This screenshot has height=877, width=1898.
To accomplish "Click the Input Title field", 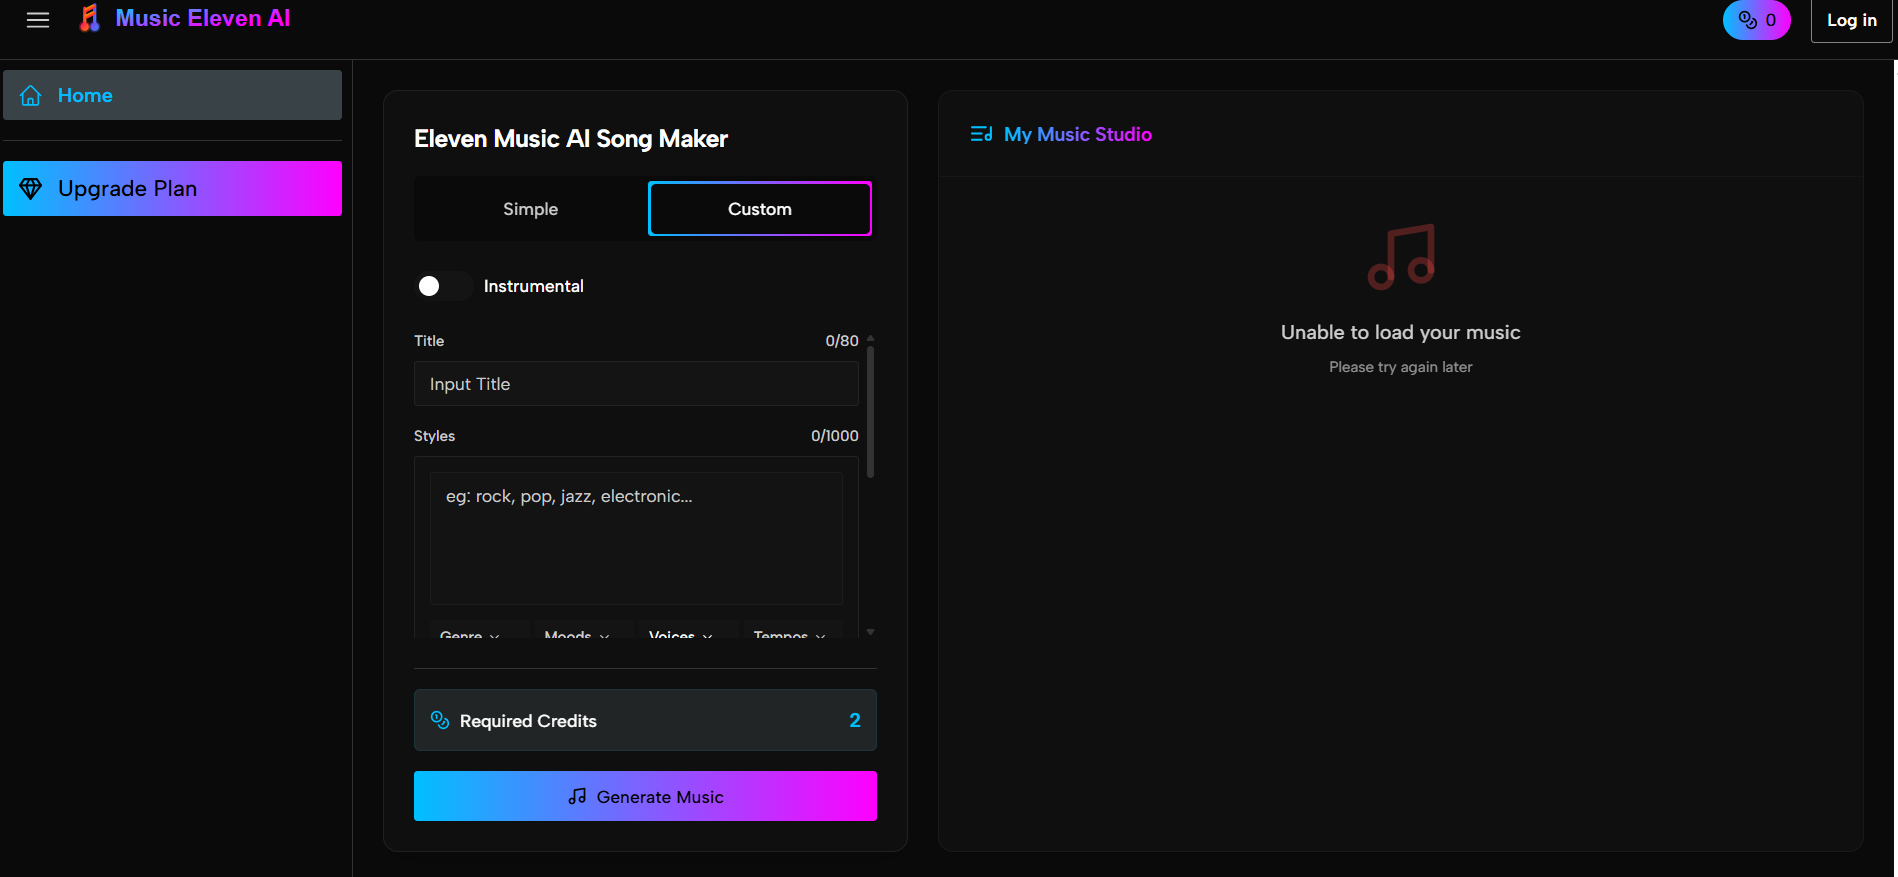I will point(636,384).
